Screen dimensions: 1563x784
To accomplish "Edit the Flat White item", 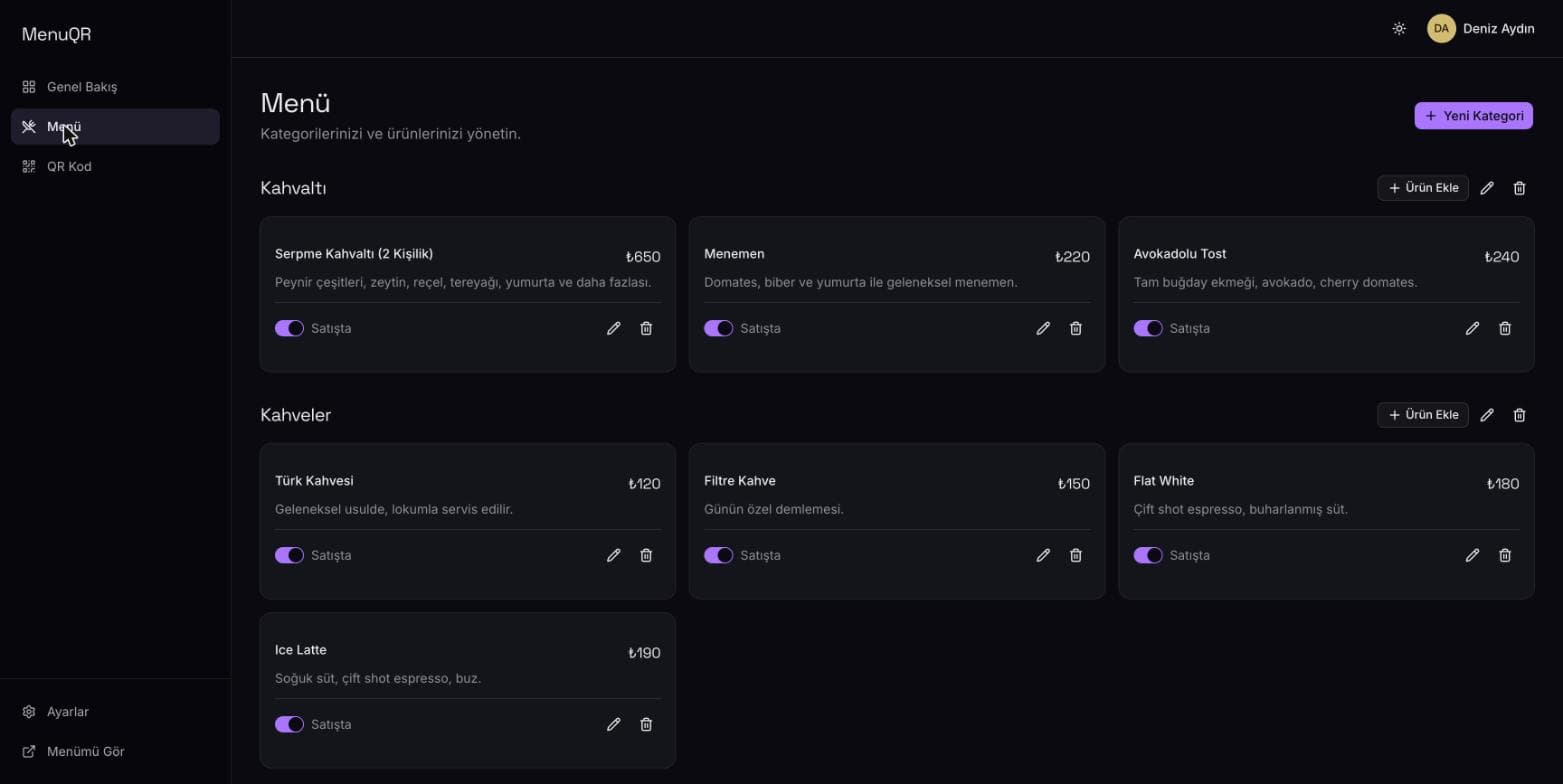I will click(1472, 555).
